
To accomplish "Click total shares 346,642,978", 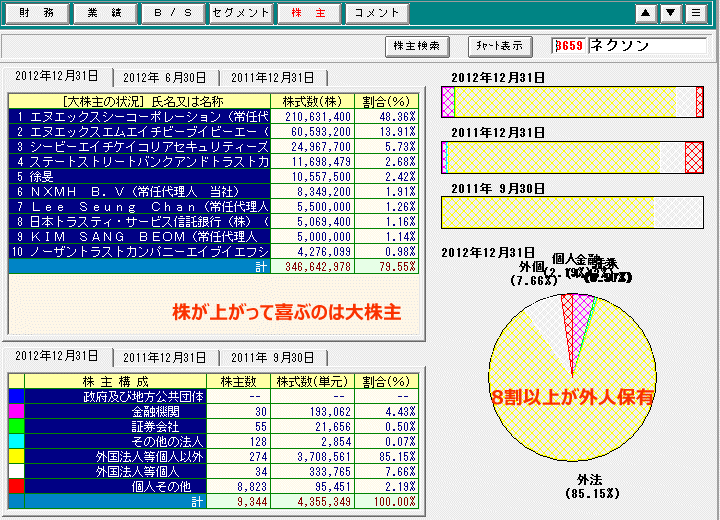I will (x=313, y=267).
